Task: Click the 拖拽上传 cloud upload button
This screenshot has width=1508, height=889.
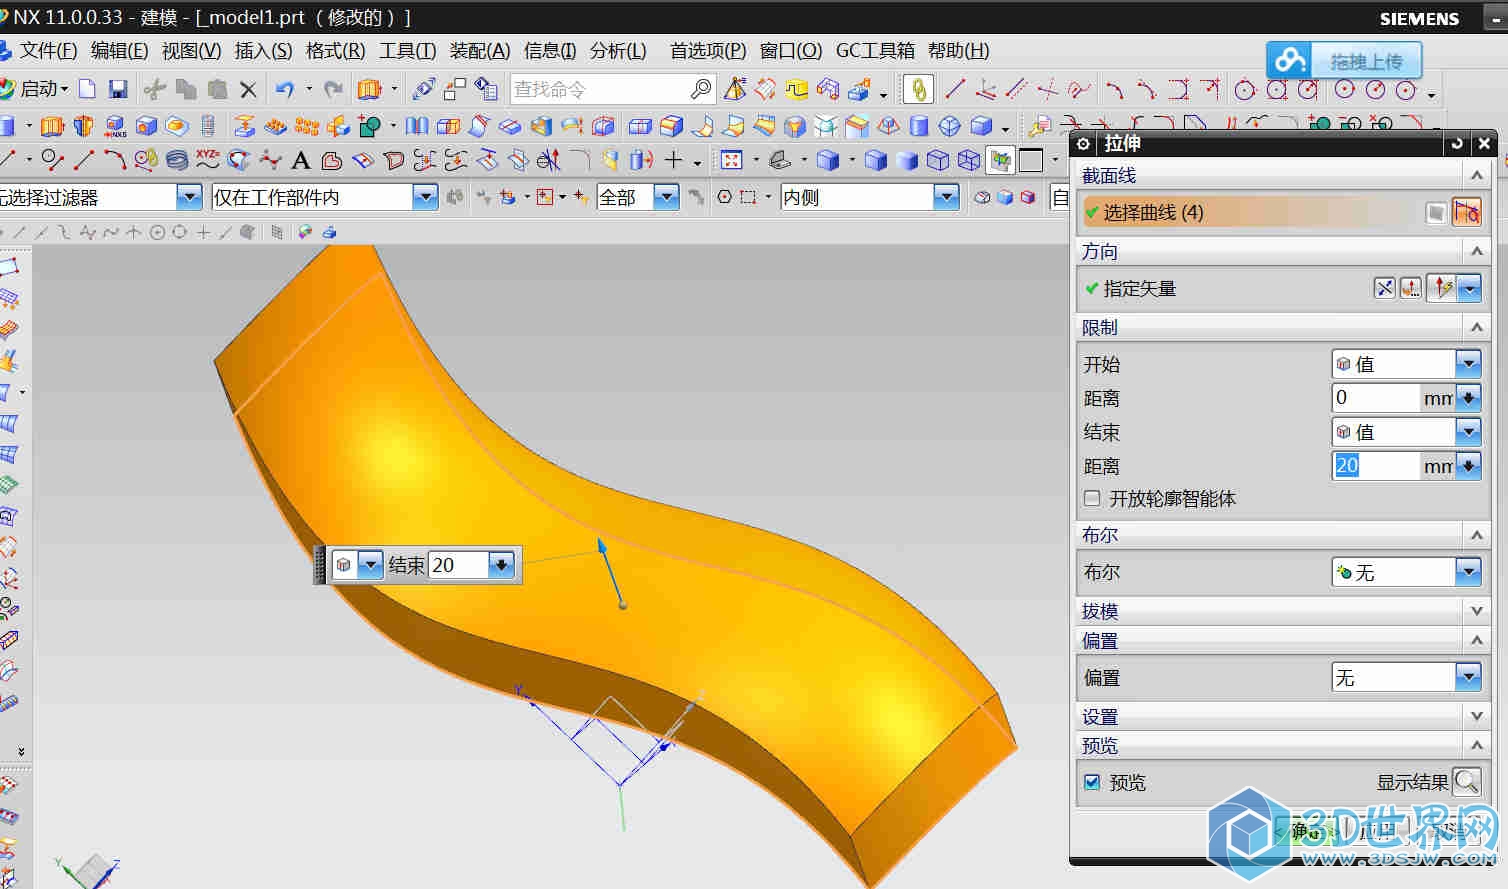Action: pyautogui.click(x=1344, y=61)
